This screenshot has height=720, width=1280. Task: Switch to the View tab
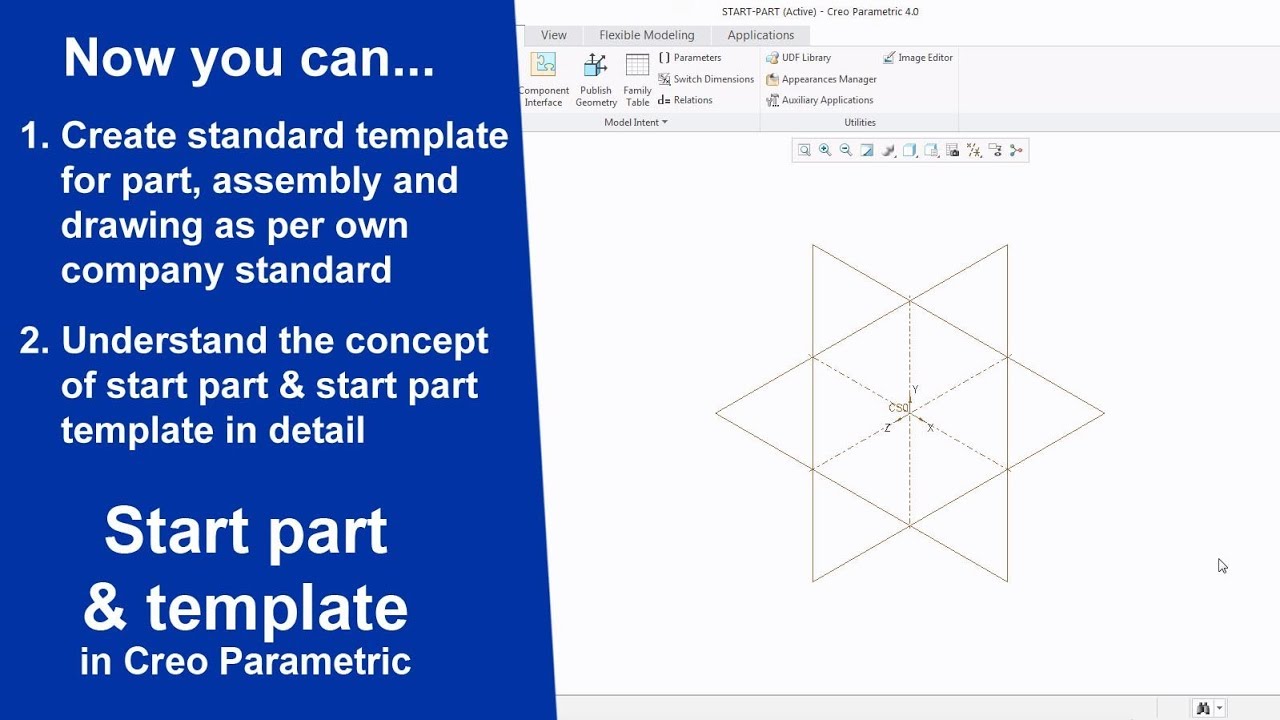tap(554, 35)
